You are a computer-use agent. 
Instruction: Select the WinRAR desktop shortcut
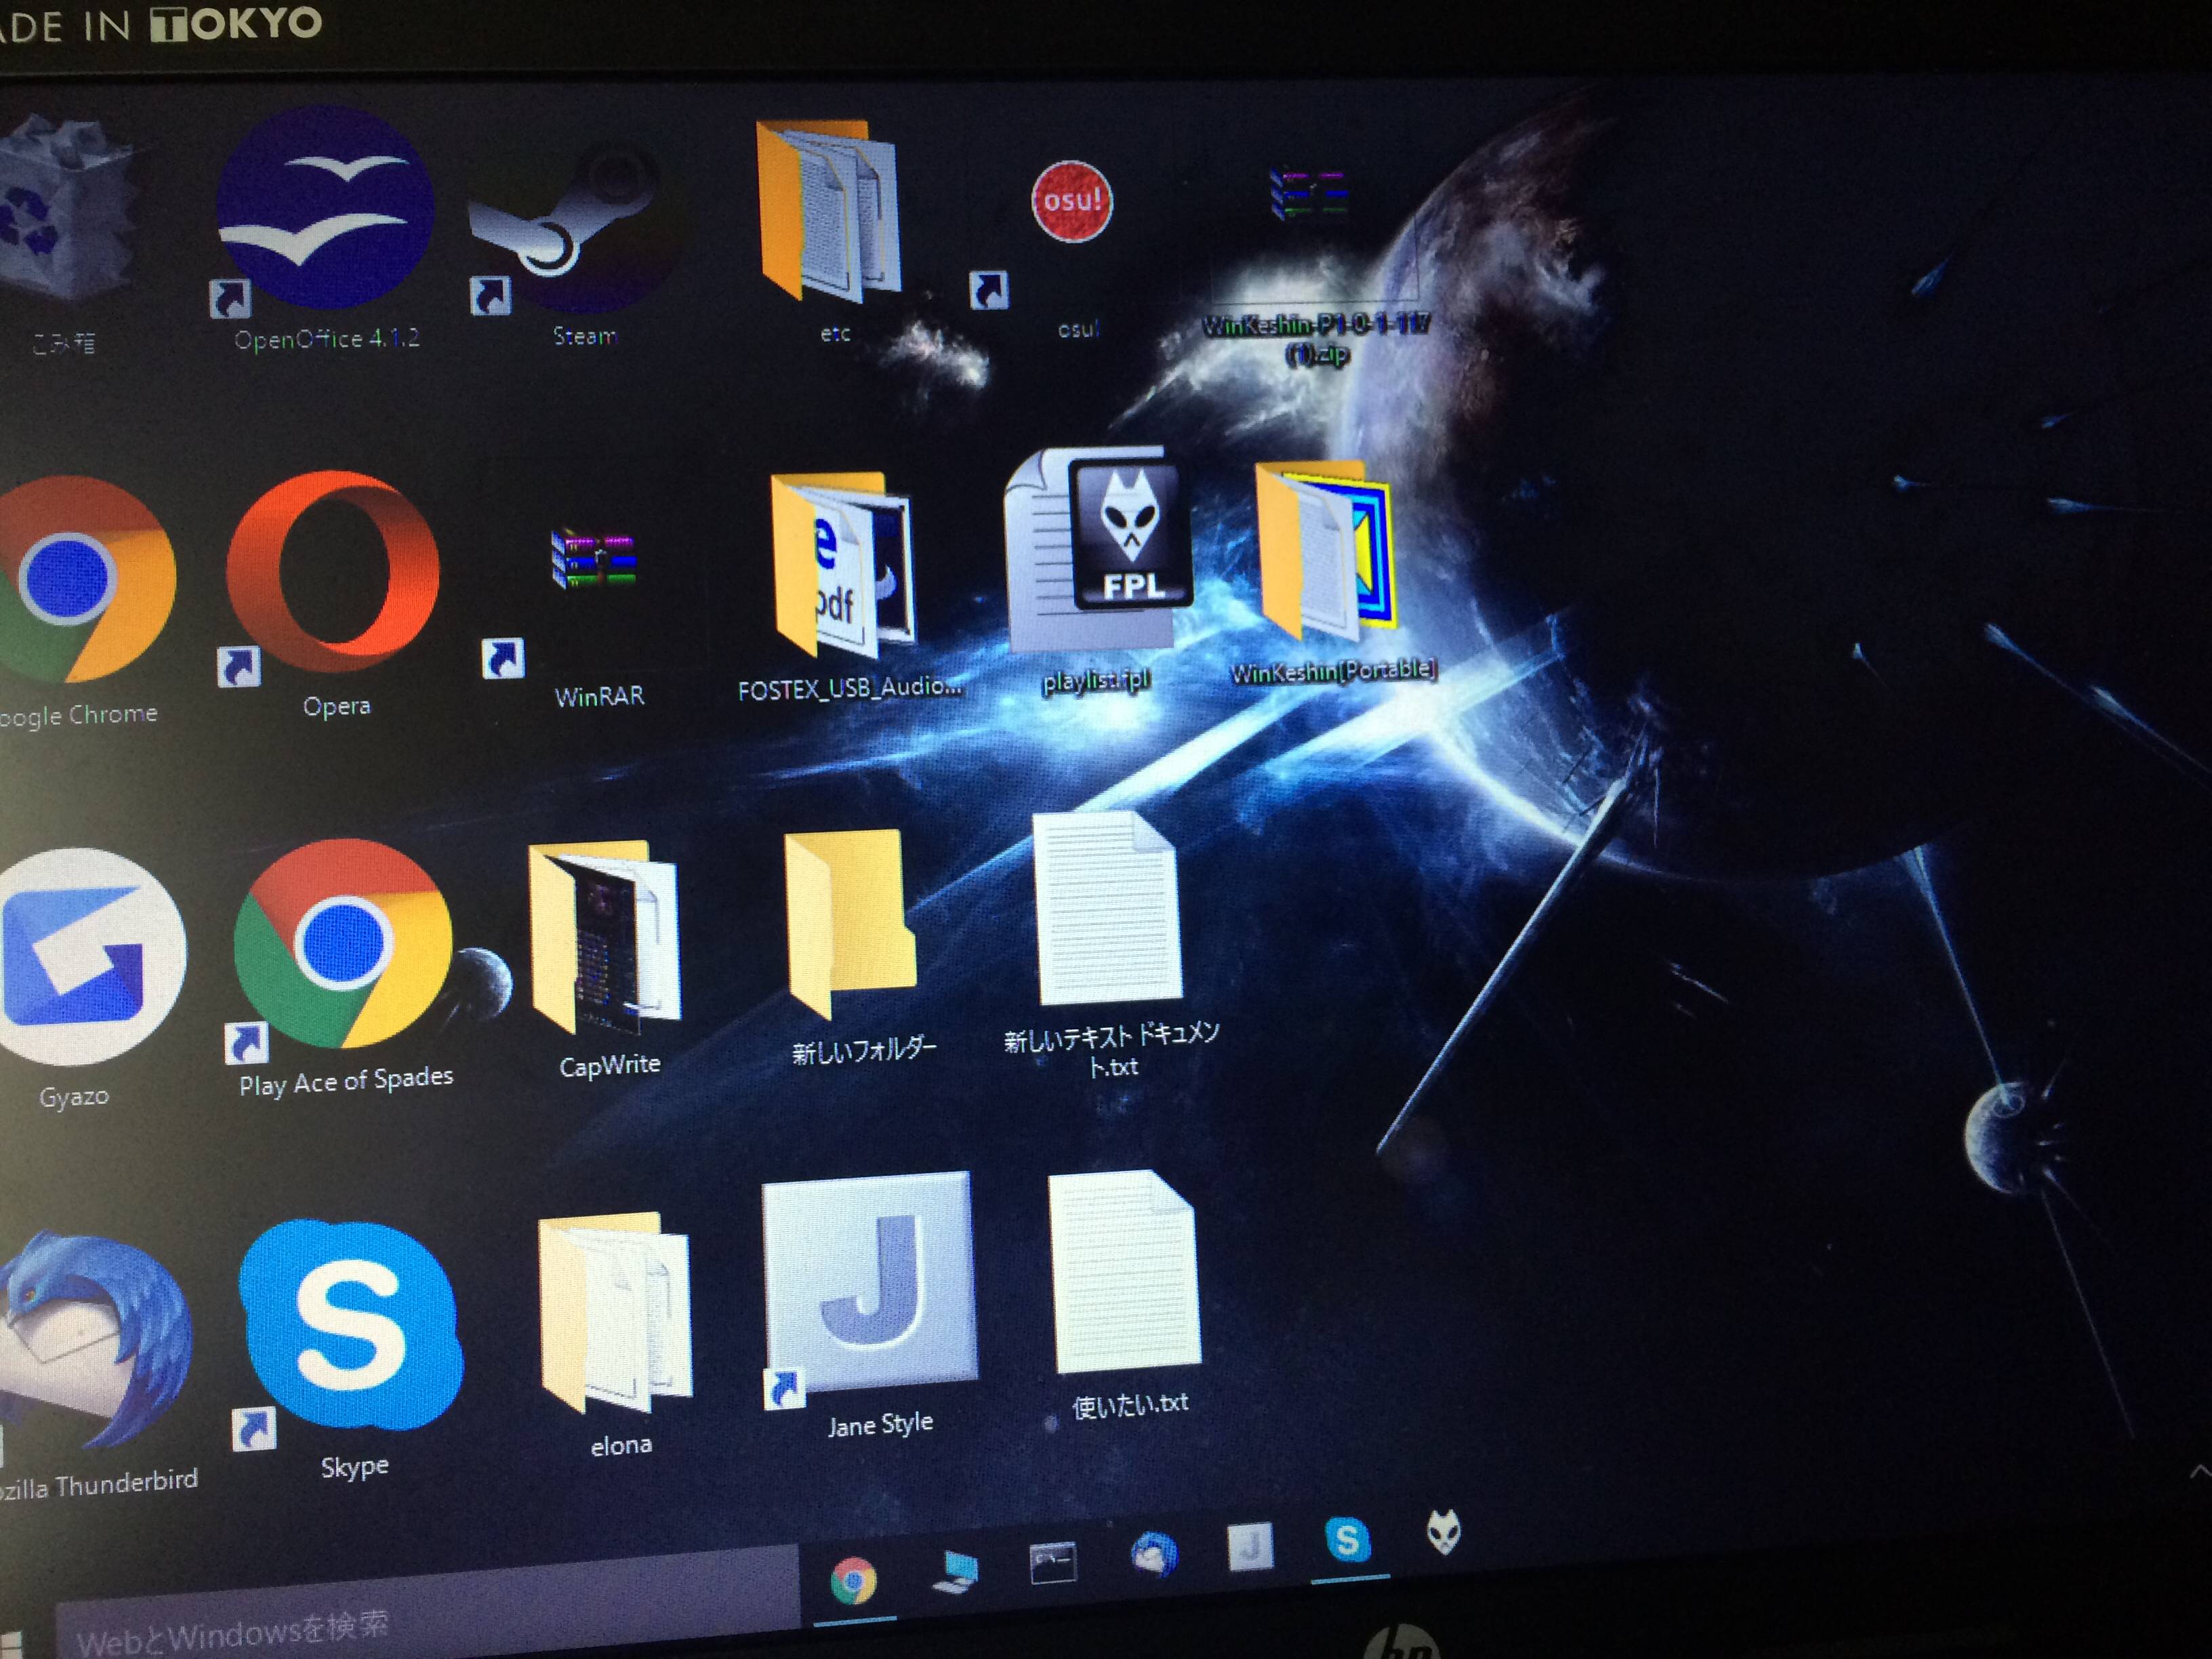(x=594, y=560)
